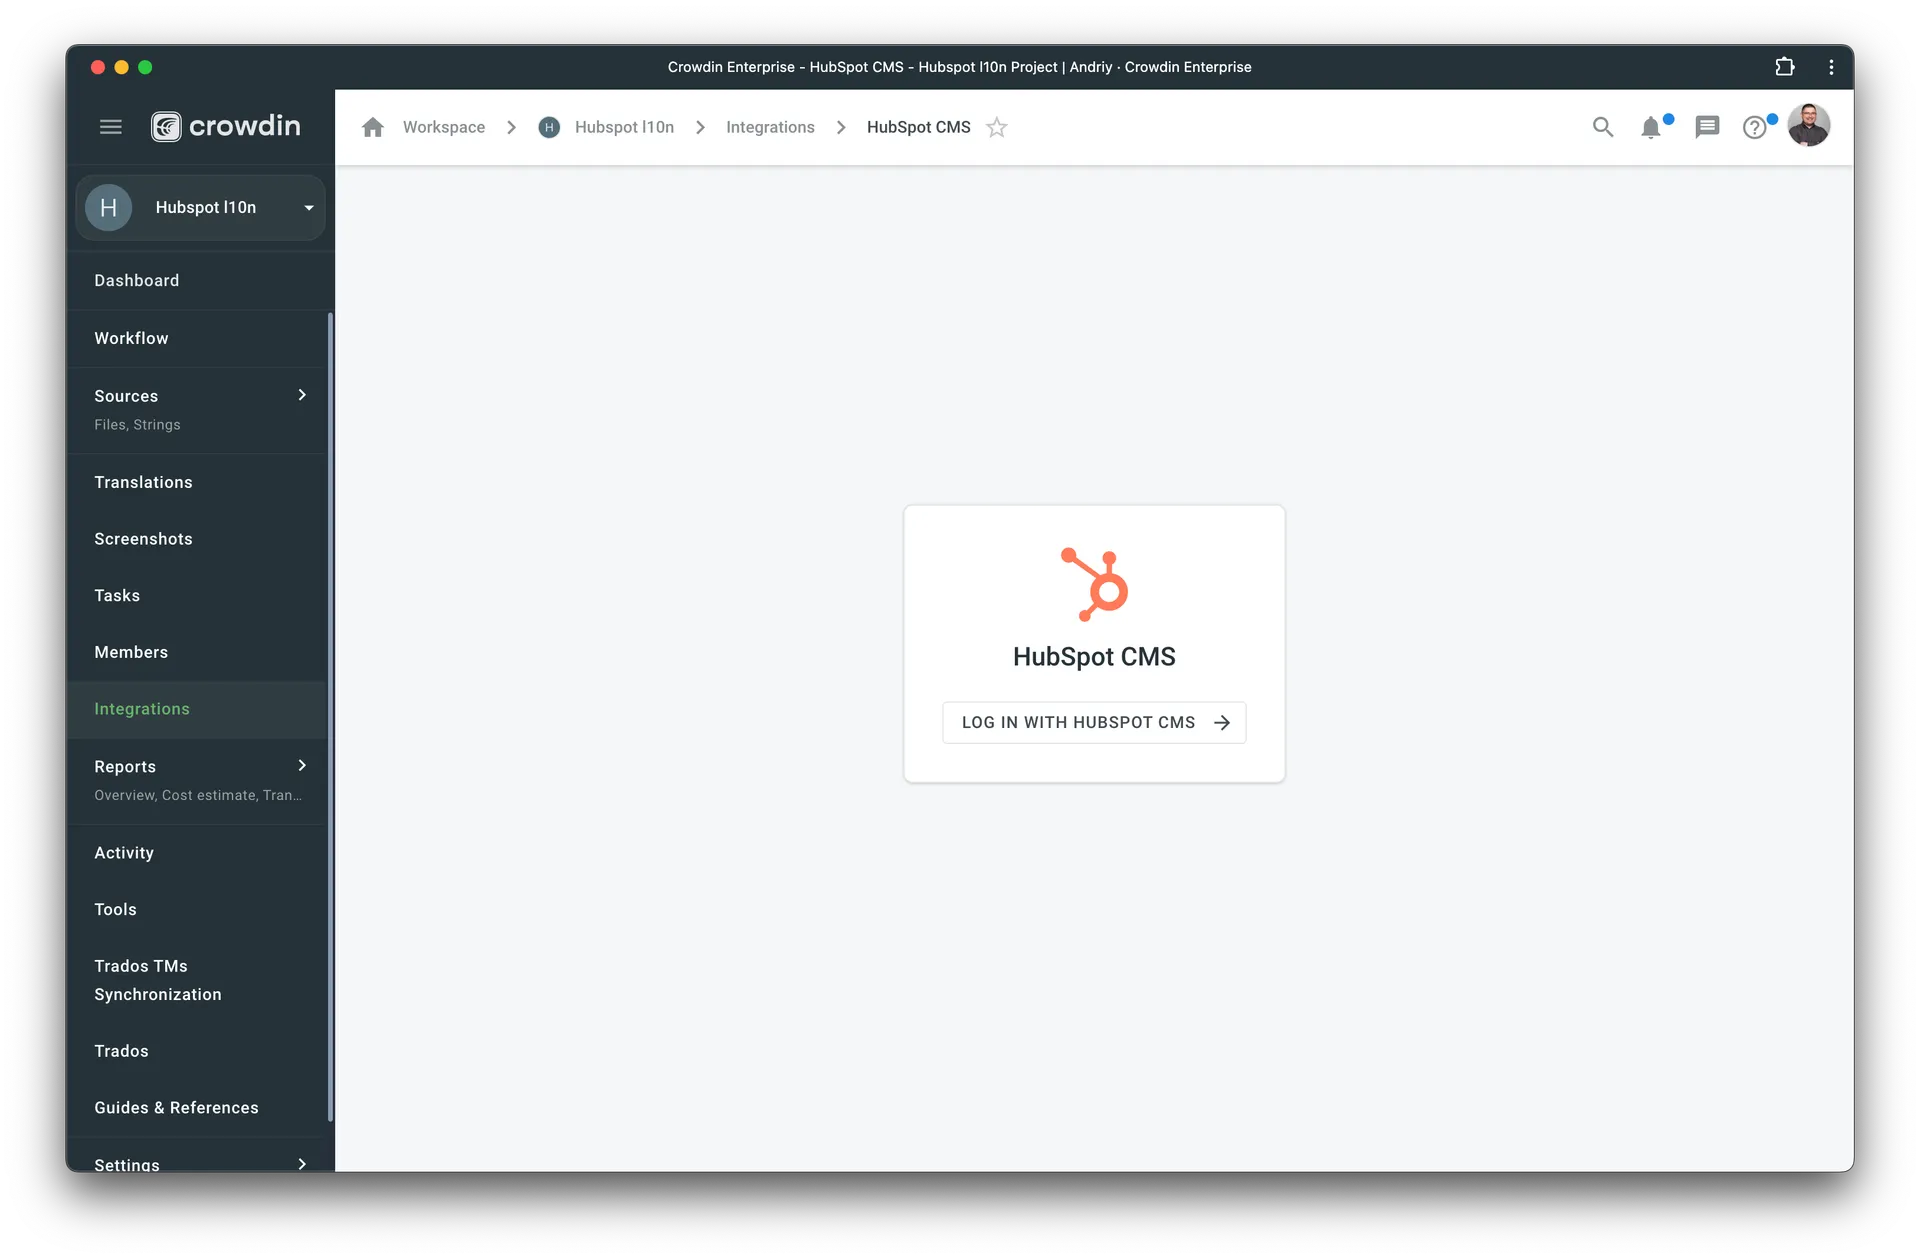Star the HubSpot CMS page as favorite

[996, 127]
